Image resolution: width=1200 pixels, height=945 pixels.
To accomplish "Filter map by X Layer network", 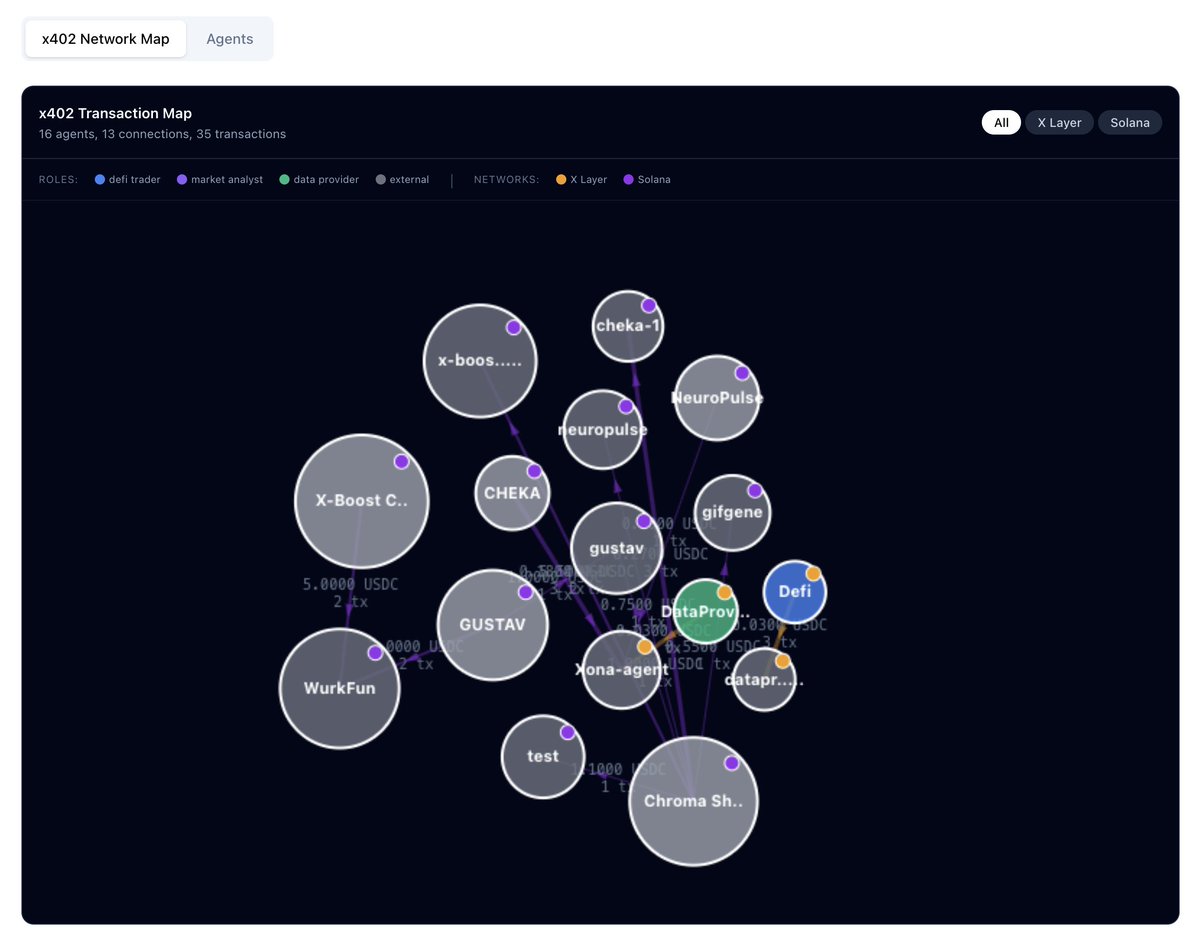I will pos(1059,123).
